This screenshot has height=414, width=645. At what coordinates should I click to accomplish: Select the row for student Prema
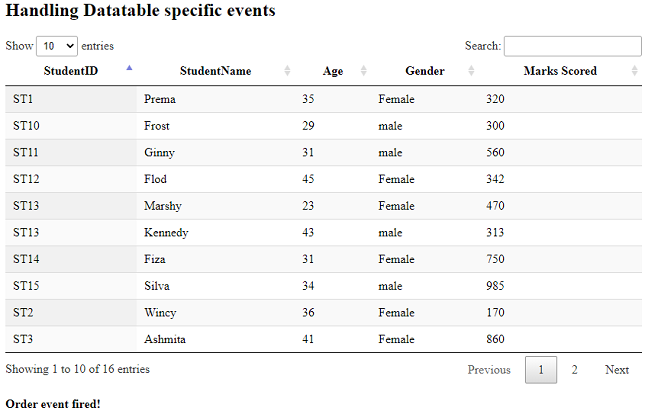click(159, 99)
